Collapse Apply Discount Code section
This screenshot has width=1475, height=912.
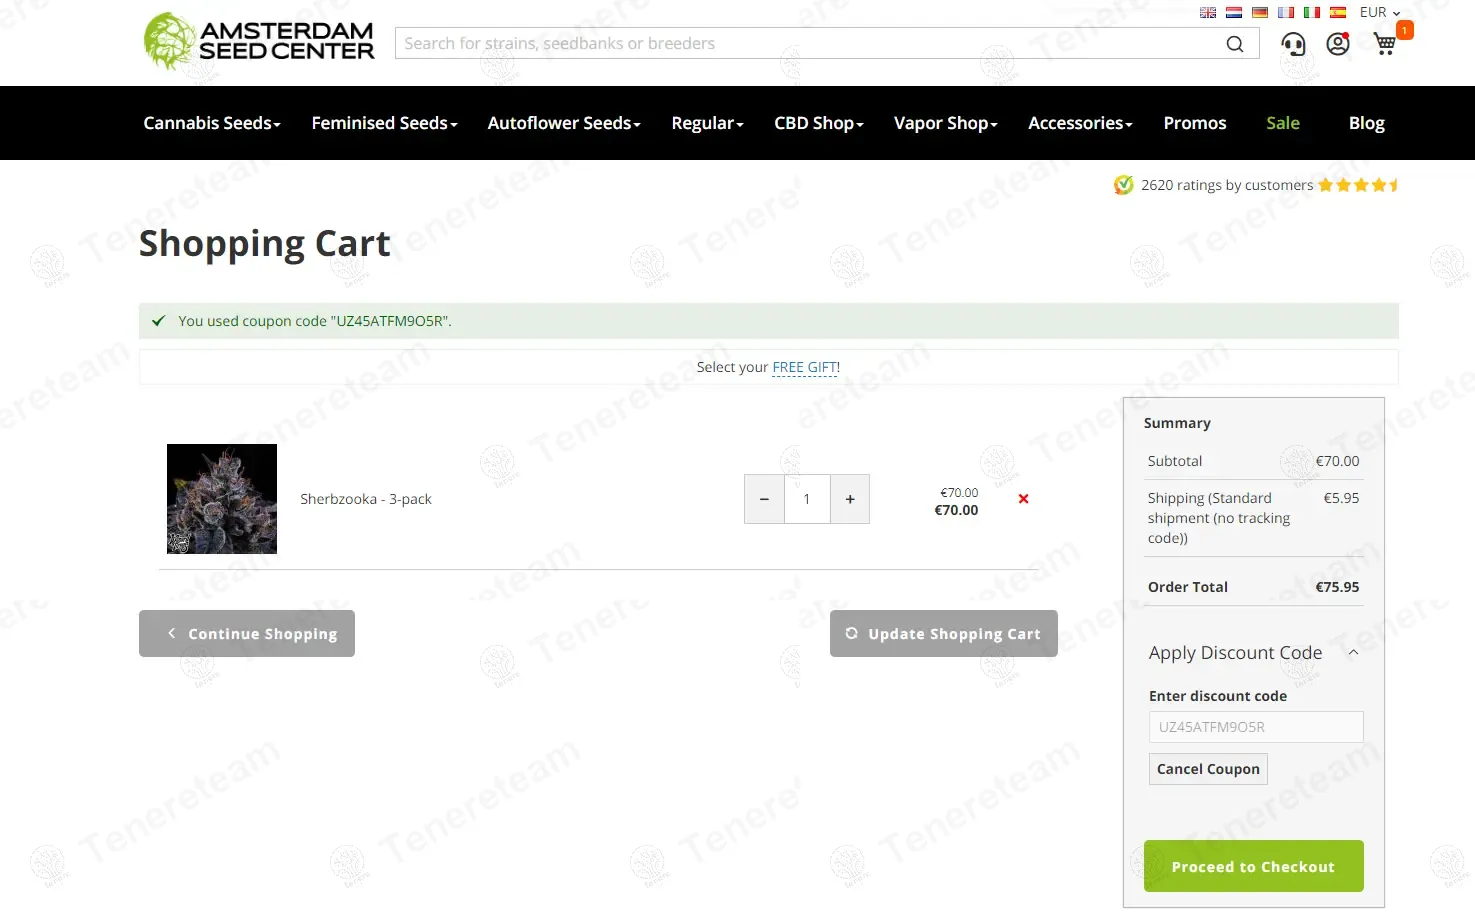tap(1353, 653)
